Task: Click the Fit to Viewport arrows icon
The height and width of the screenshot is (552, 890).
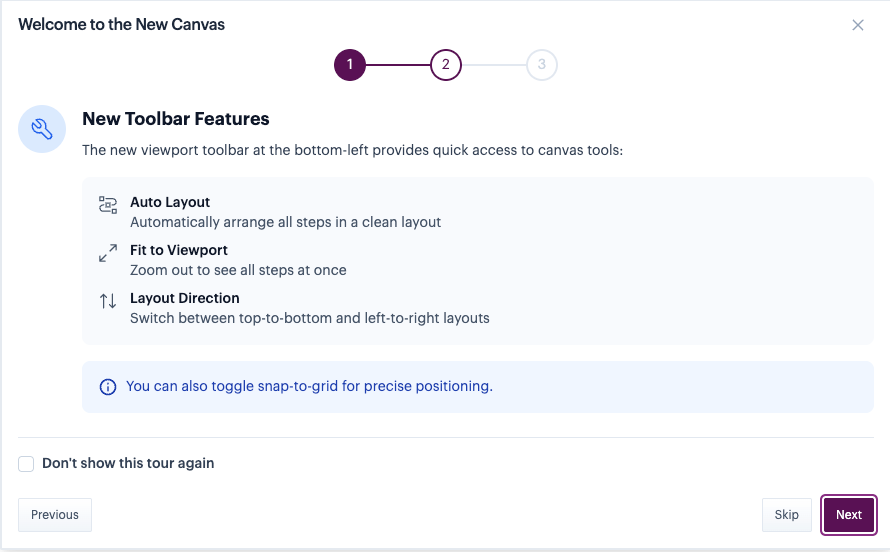Action: (108, 253)
